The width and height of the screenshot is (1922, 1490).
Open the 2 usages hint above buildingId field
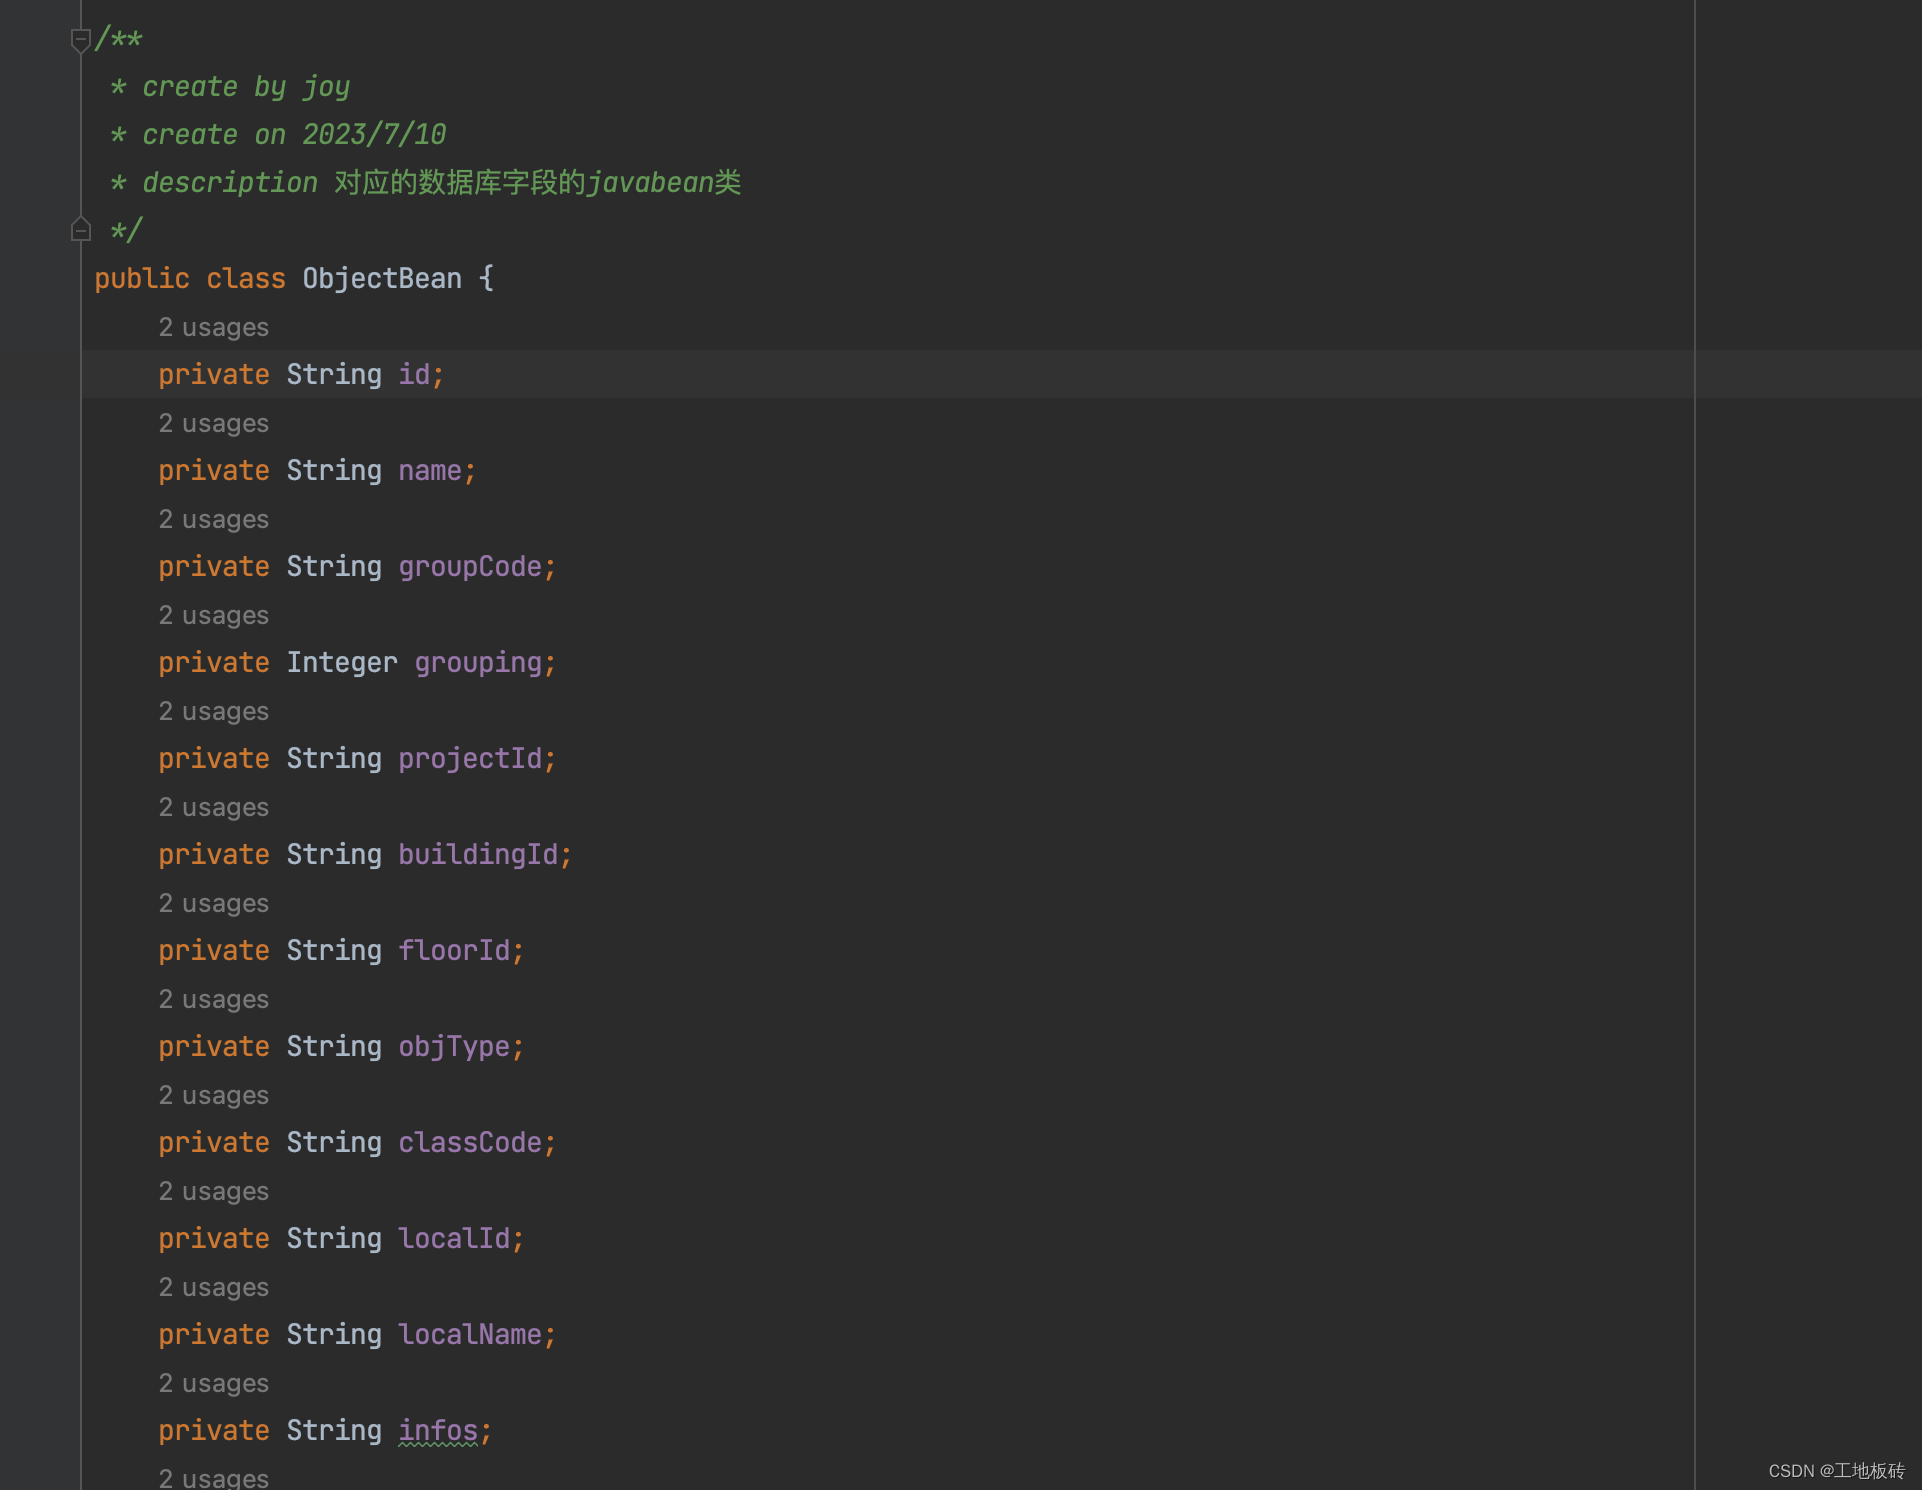pyautogui.click(x=214, y=807)
